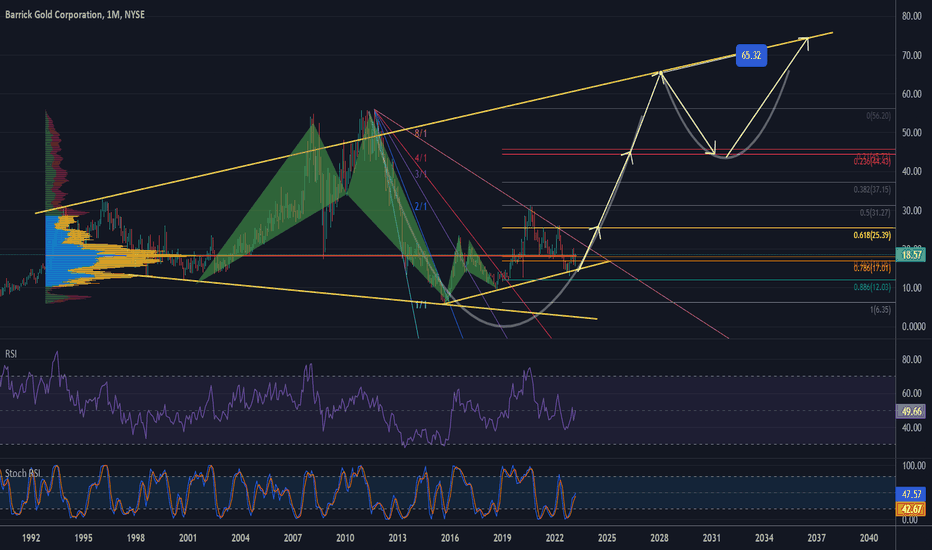Select Fibonacci level 1(6.35) label
Viewport: 932px width, 550px height.
click(x=880, y=310)
